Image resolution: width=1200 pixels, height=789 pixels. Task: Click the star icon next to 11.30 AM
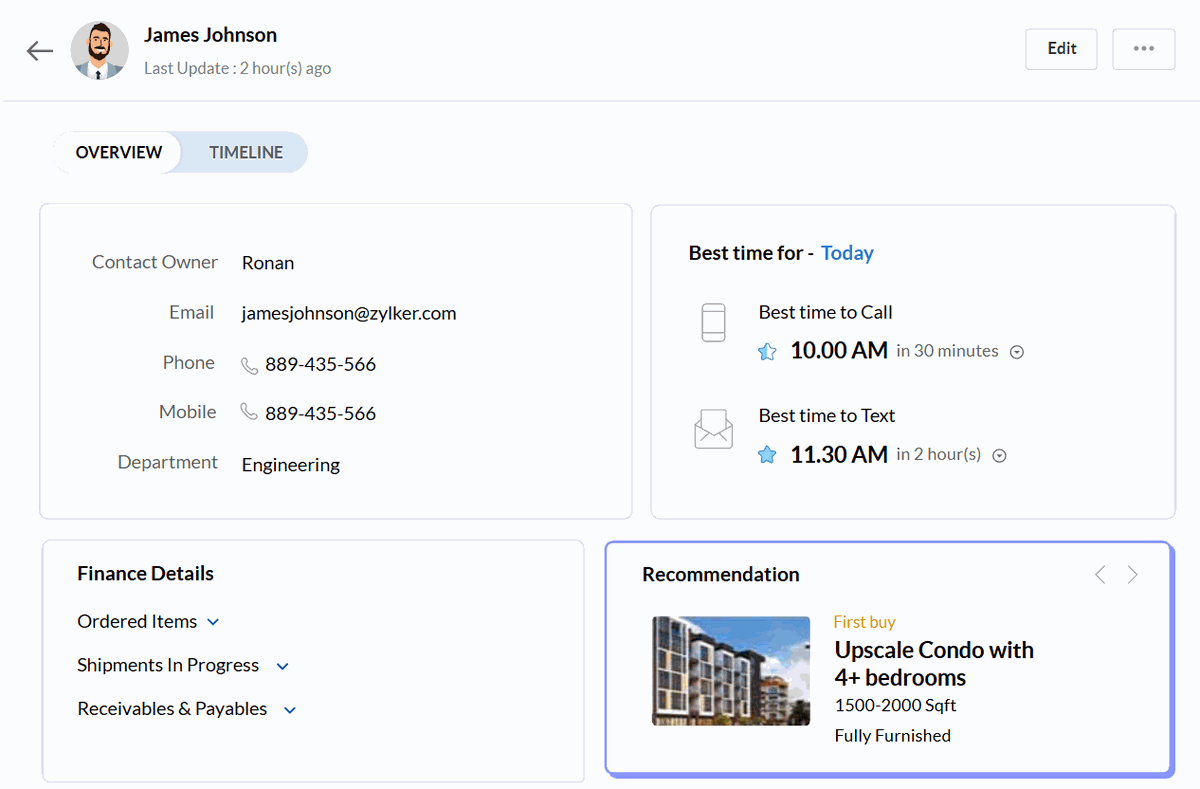[x=767, y=455]
